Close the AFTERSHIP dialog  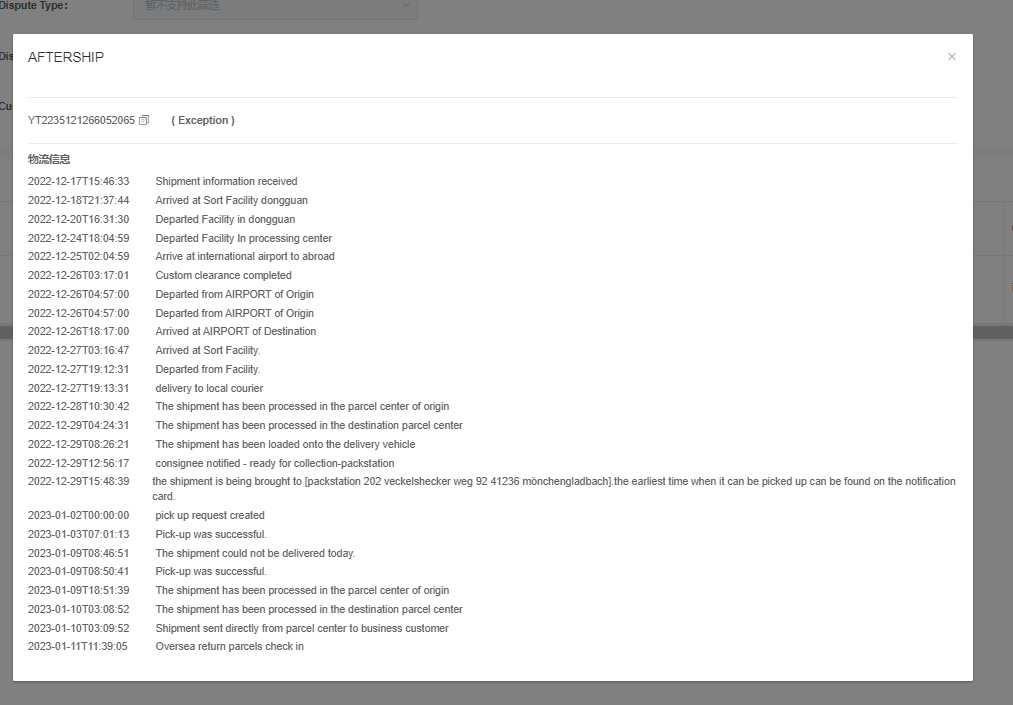[952, 57]
